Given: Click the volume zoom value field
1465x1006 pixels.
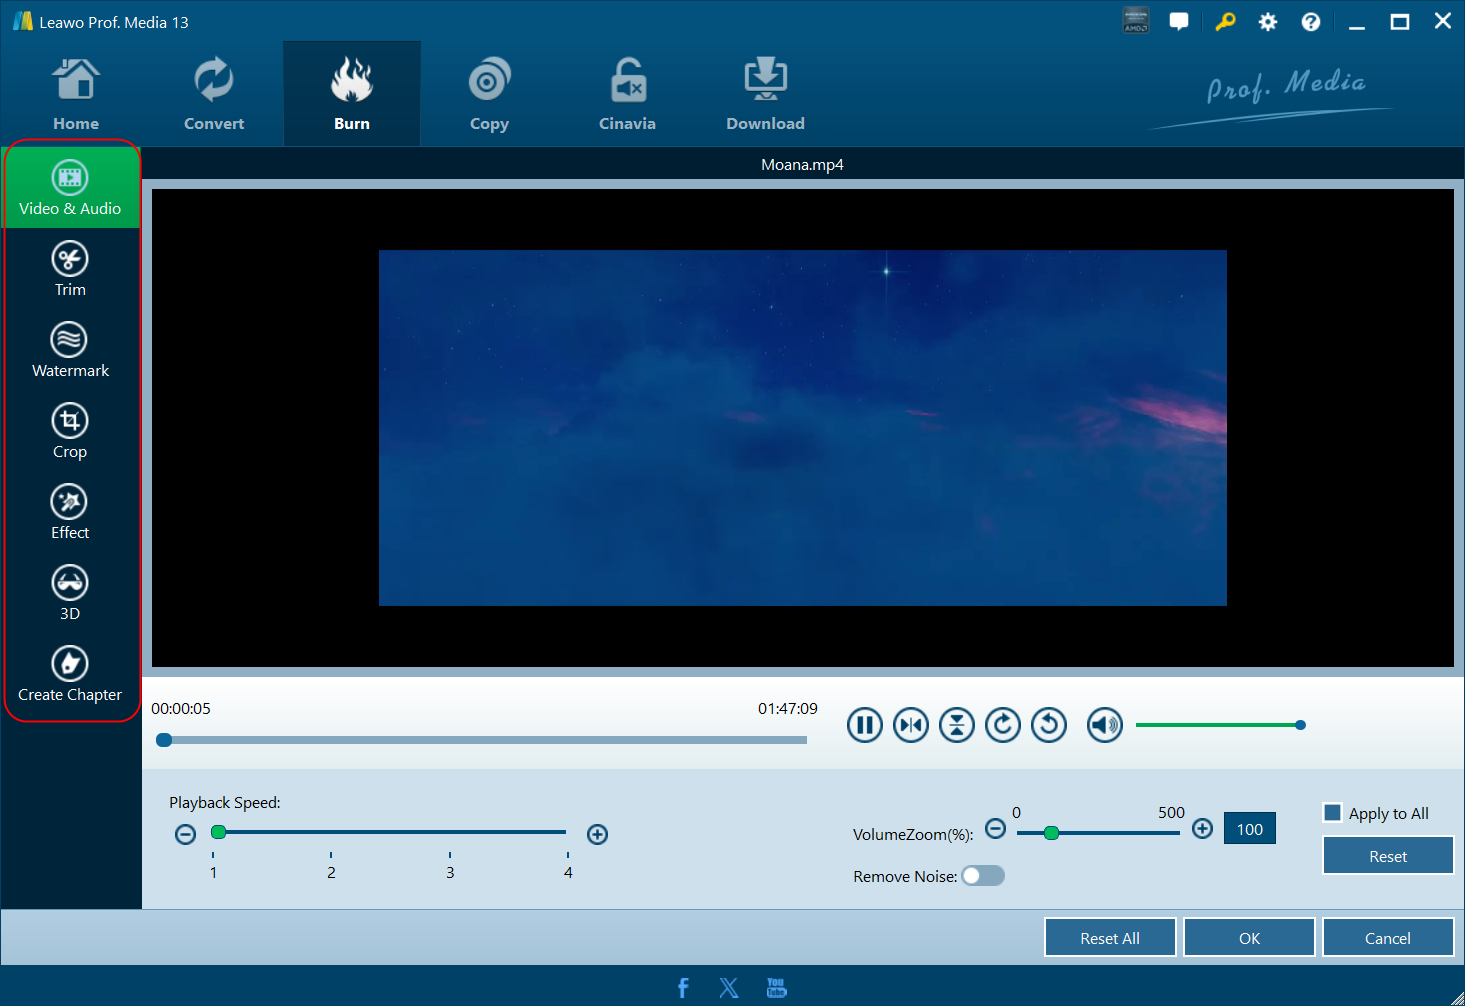Looking at the screenshot, I should [x=1249, y=829].
